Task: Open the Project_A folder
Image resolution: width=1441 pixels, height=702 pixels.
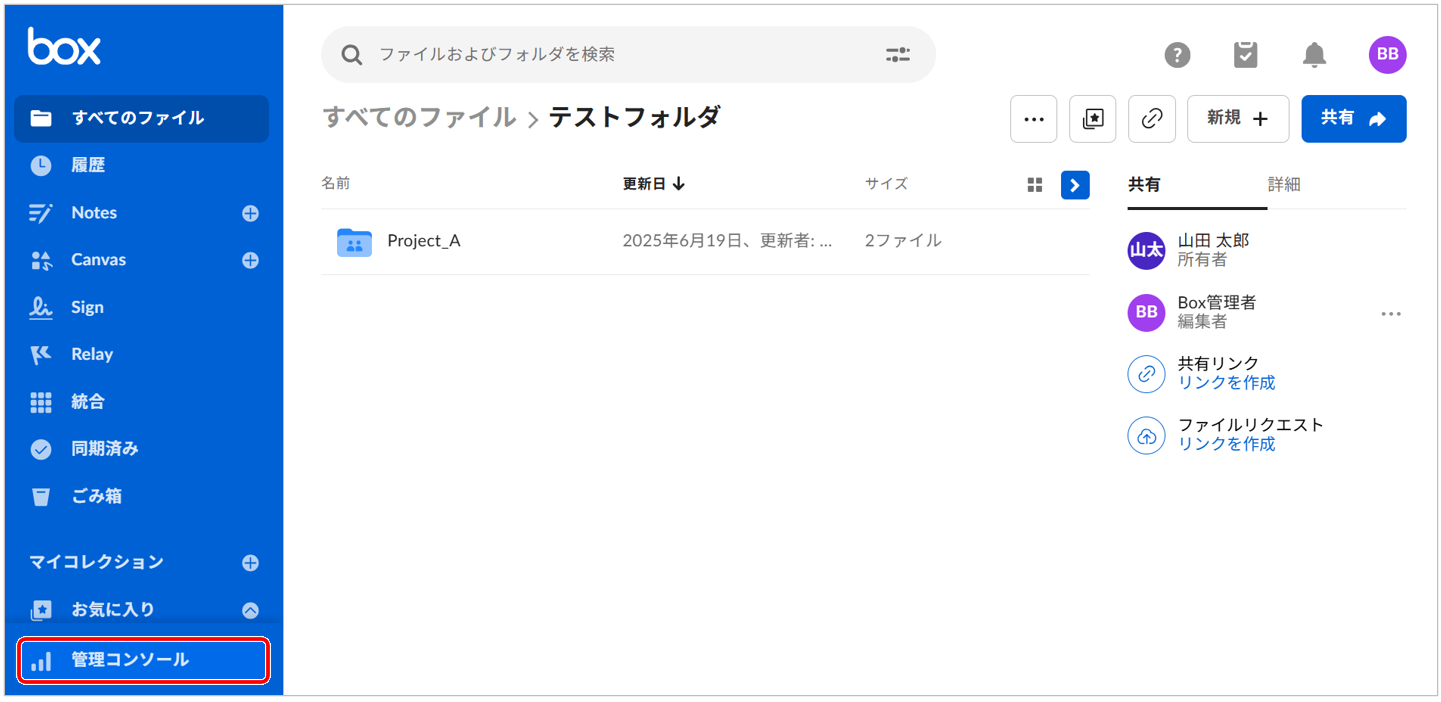Action: [423, 241]
